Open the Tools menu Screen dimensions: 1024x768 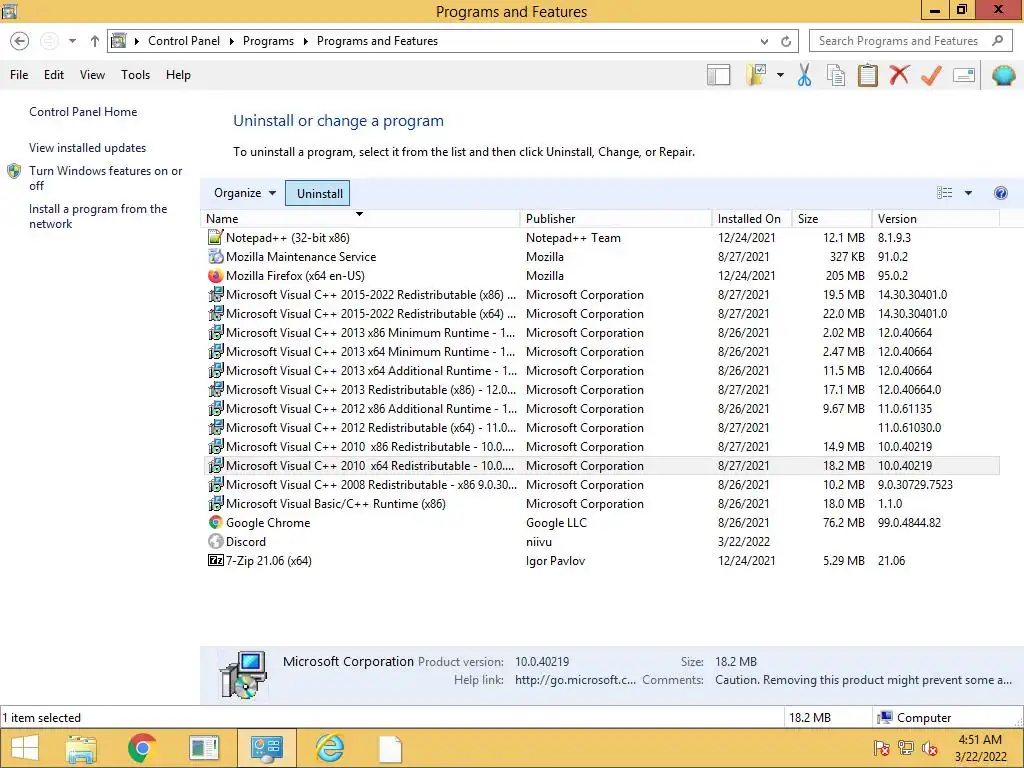[x=135, y=75]
